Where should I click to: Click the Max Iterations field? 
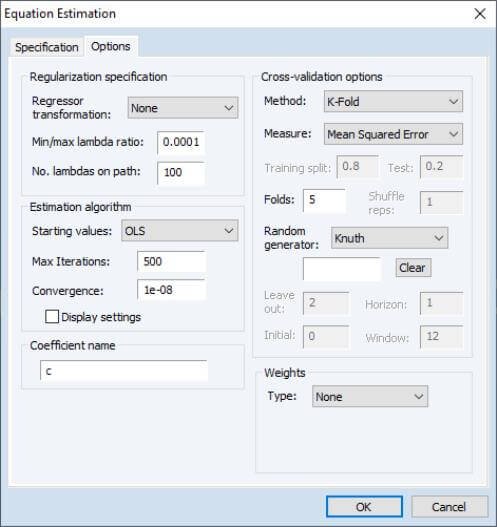pyautogui.click(x=172, y=261)
